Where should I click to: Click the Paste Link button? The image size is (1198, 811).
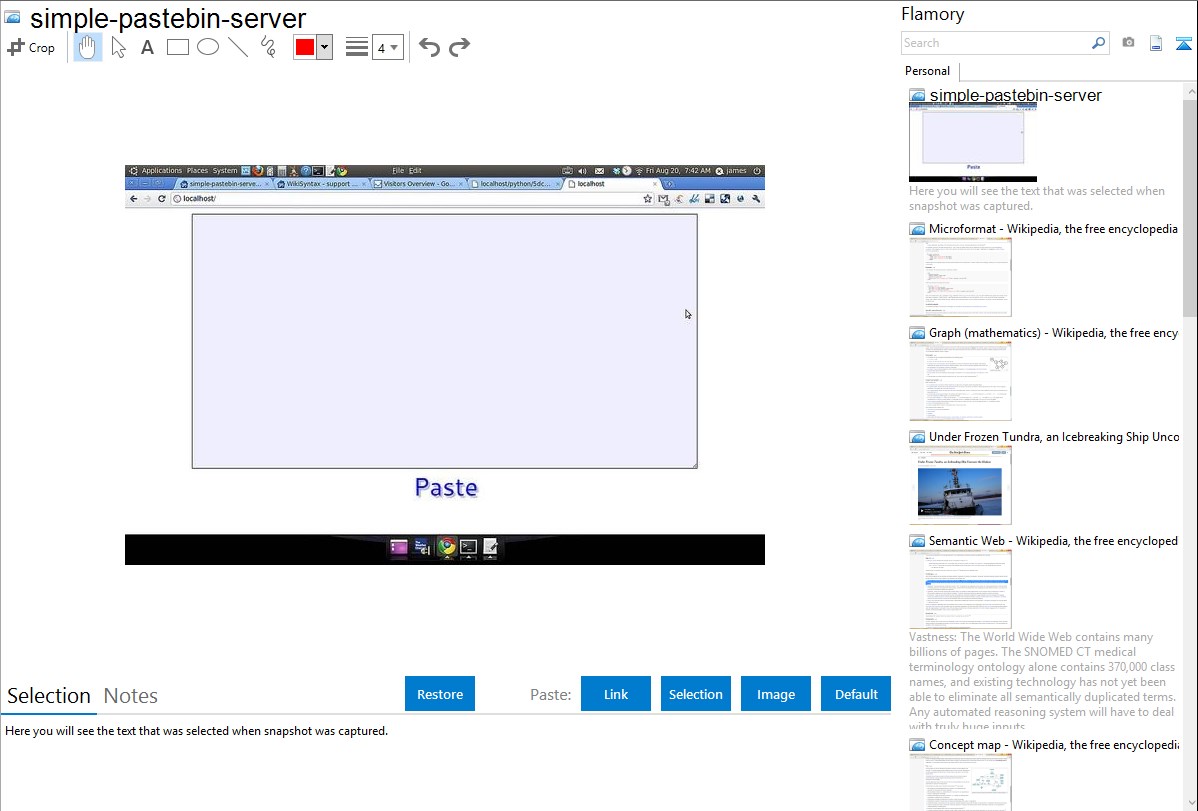tap(616, 694)
